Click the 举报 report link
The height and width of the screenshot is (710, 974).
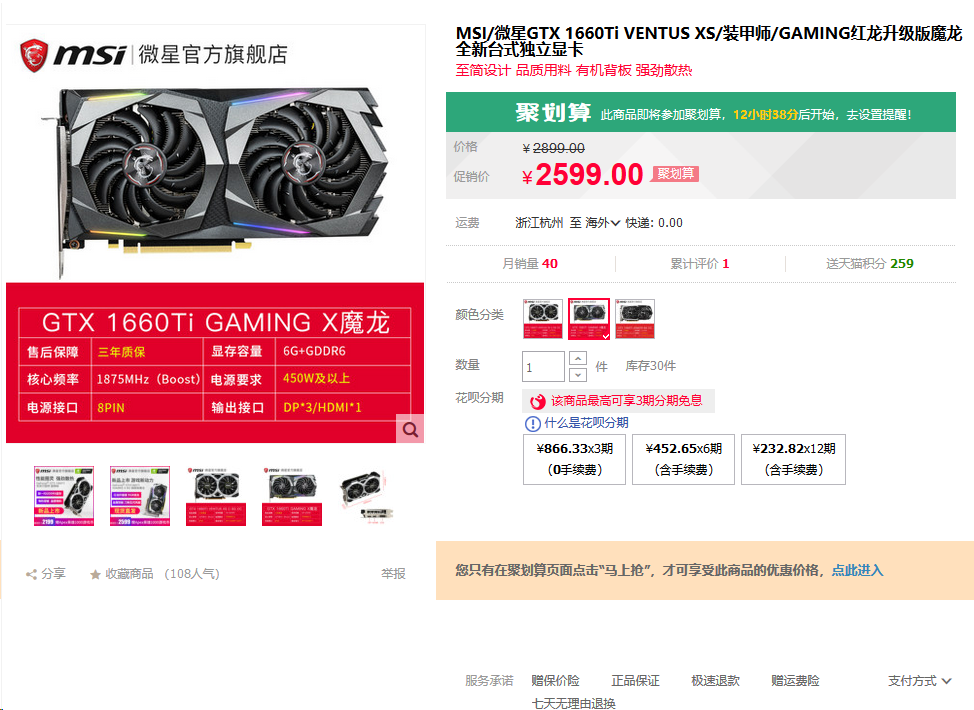coord(393,574)
